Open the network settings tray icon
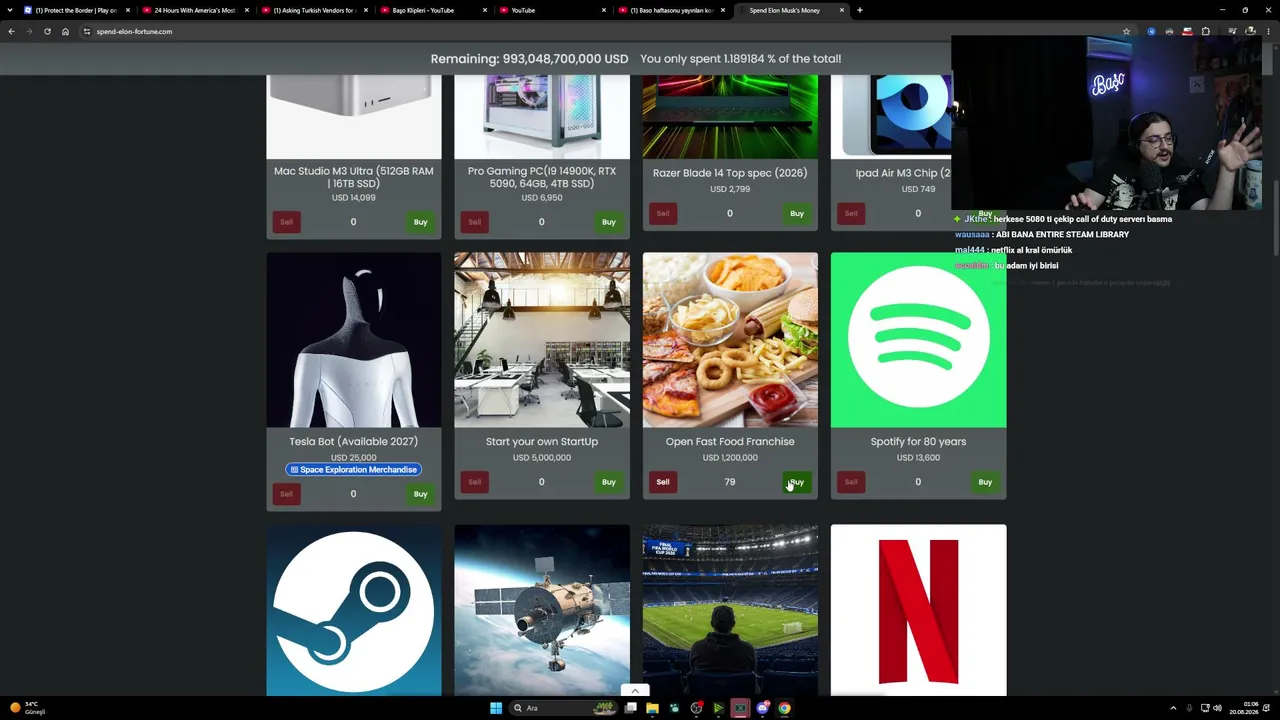 [1205, 708]
